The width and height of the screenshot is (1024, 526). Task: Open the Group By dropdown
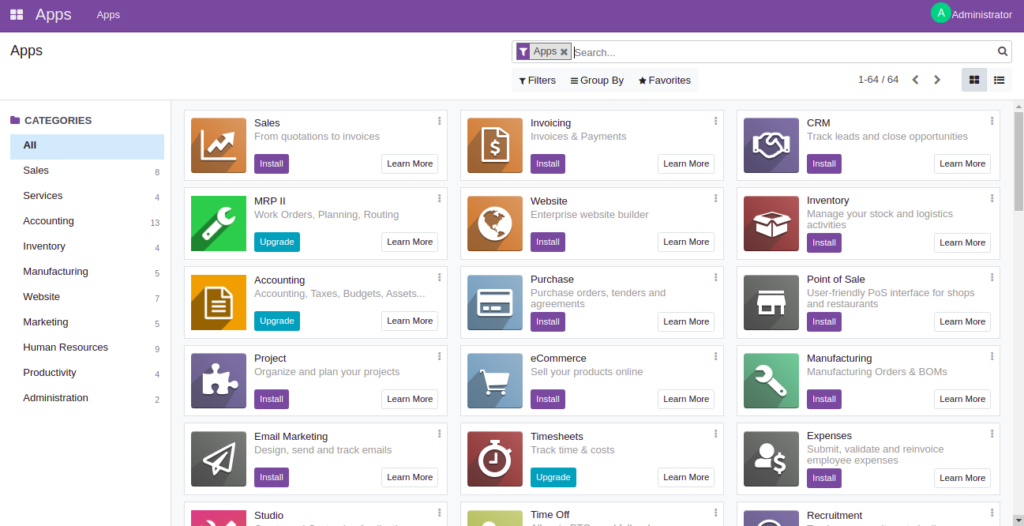click(597, 80)
